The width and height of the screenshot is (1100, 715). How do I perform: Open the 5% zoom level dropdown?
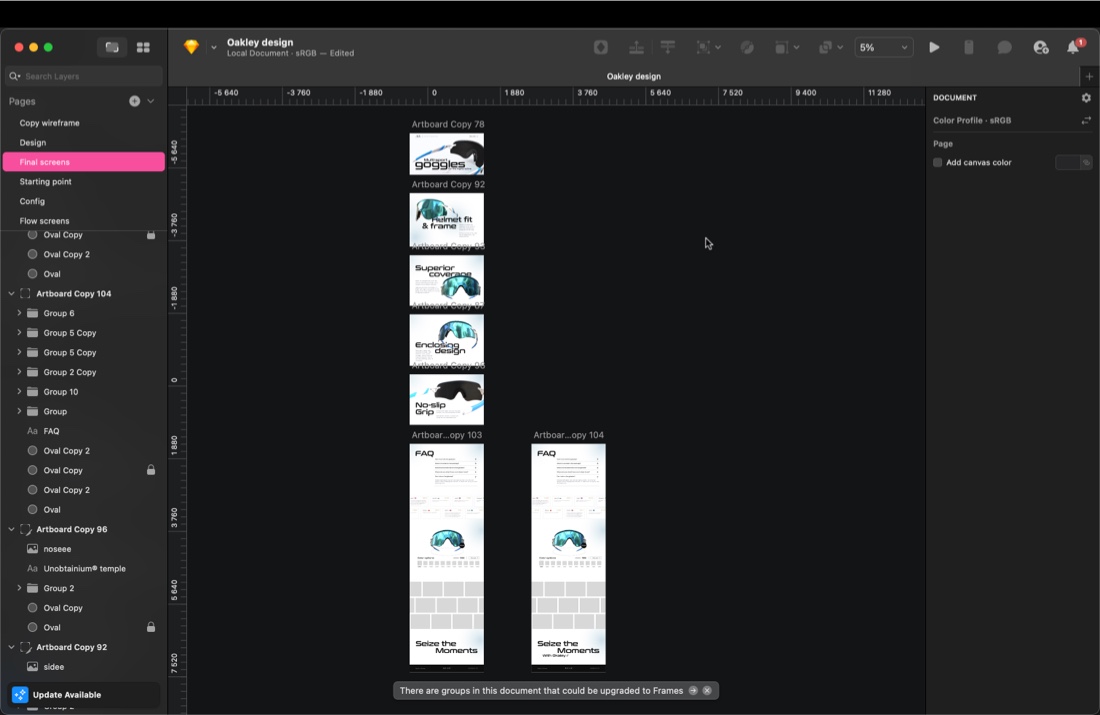[x=883, y=48]
